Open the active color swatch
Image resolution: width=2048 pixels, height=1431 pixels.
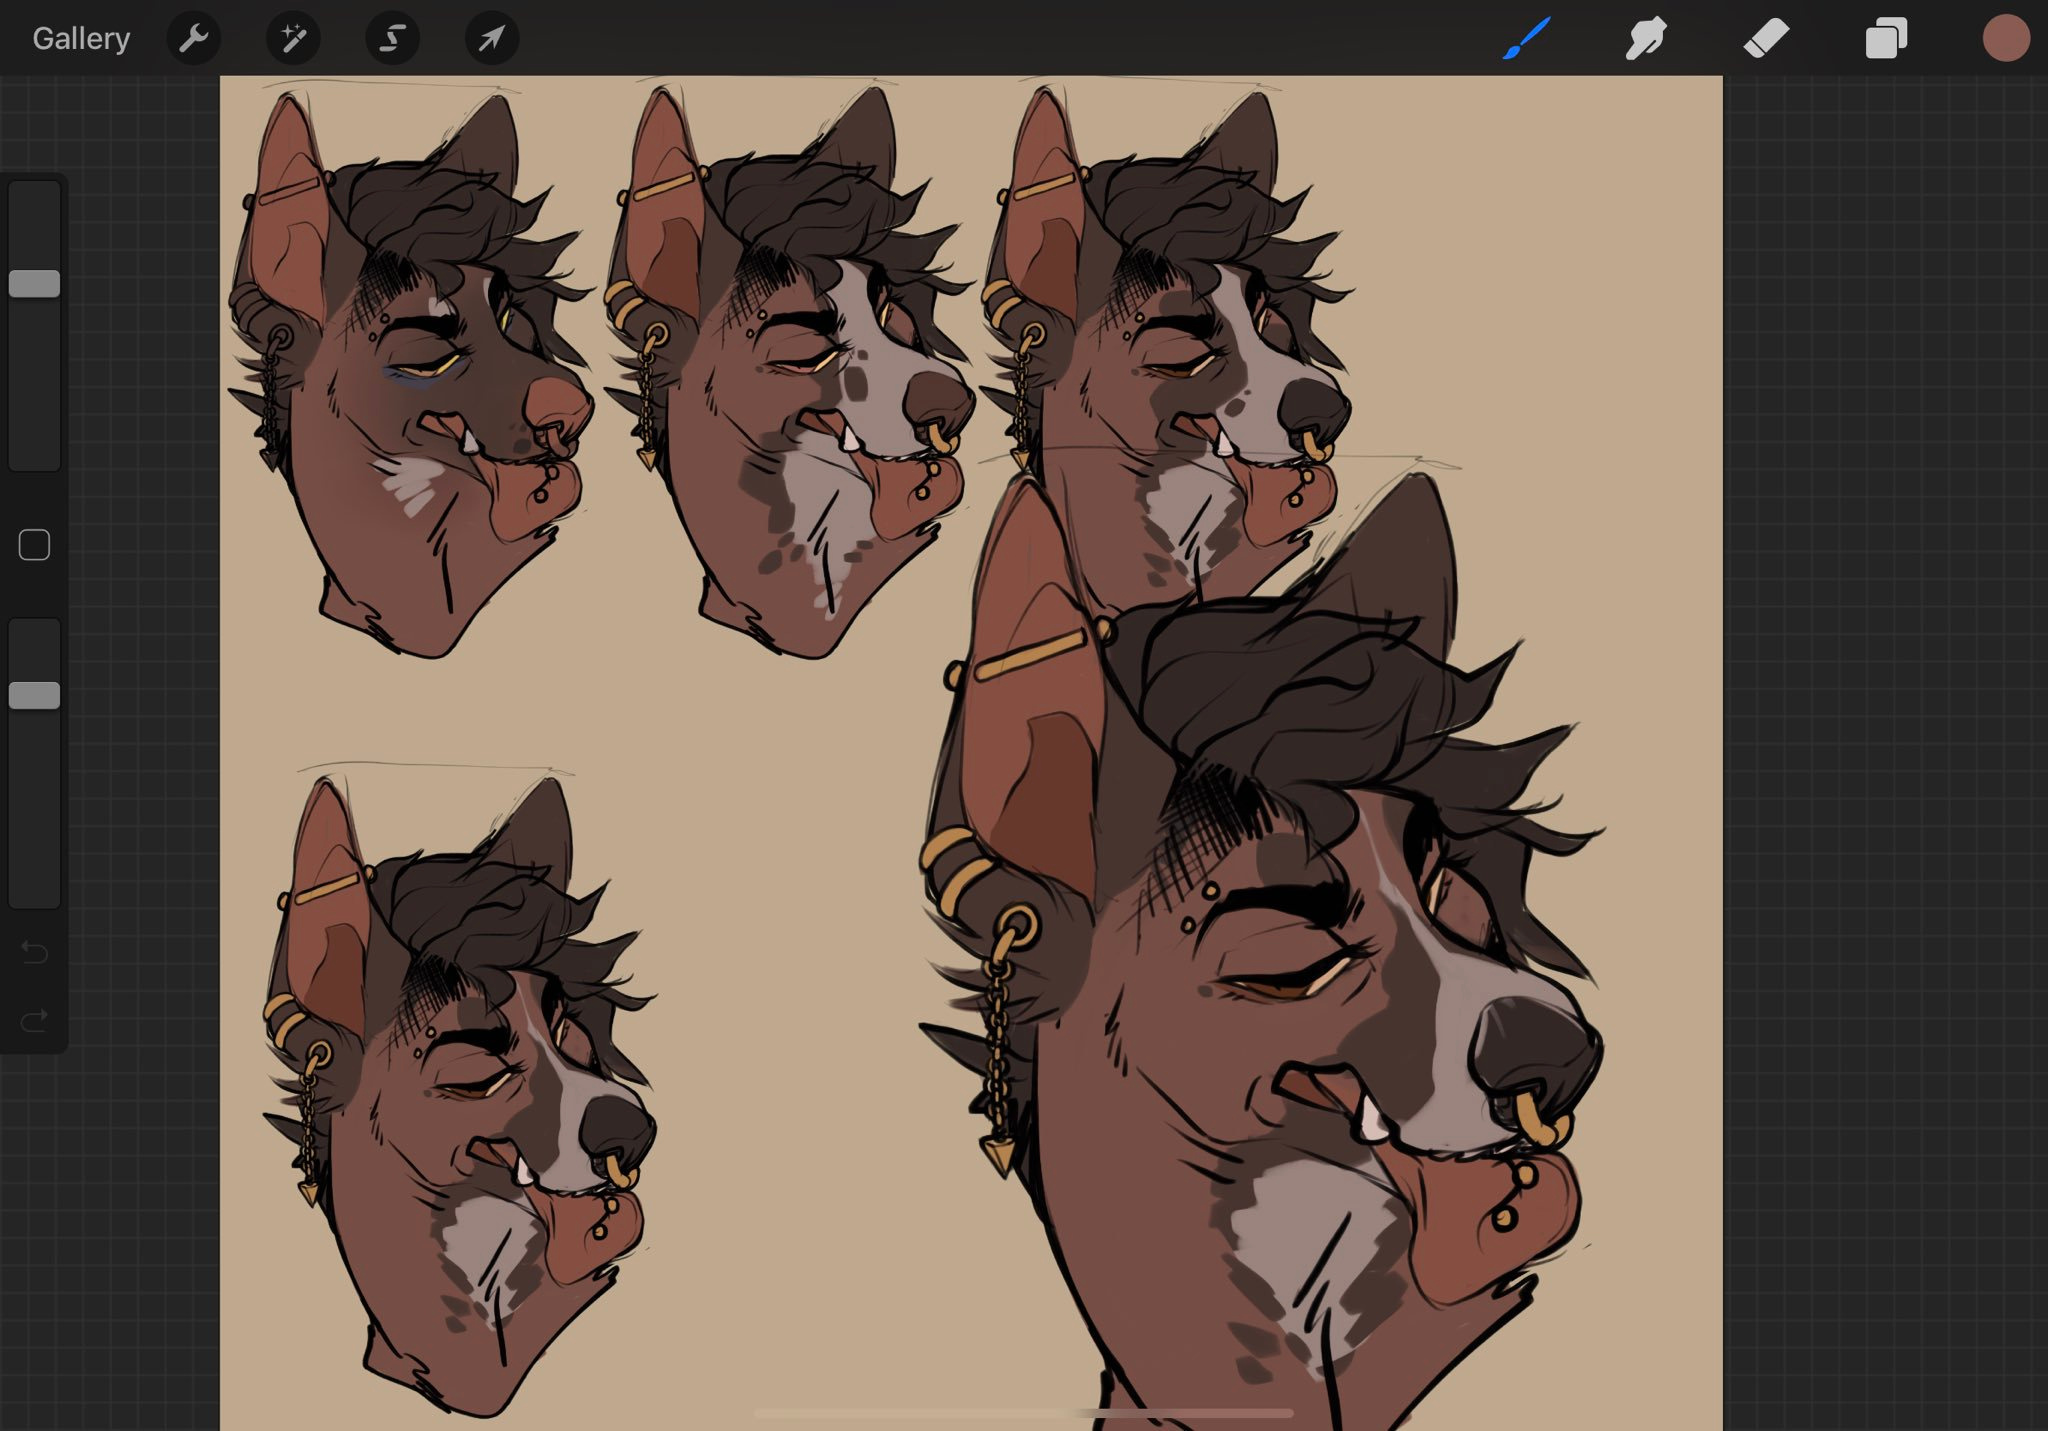point(2006,39)
